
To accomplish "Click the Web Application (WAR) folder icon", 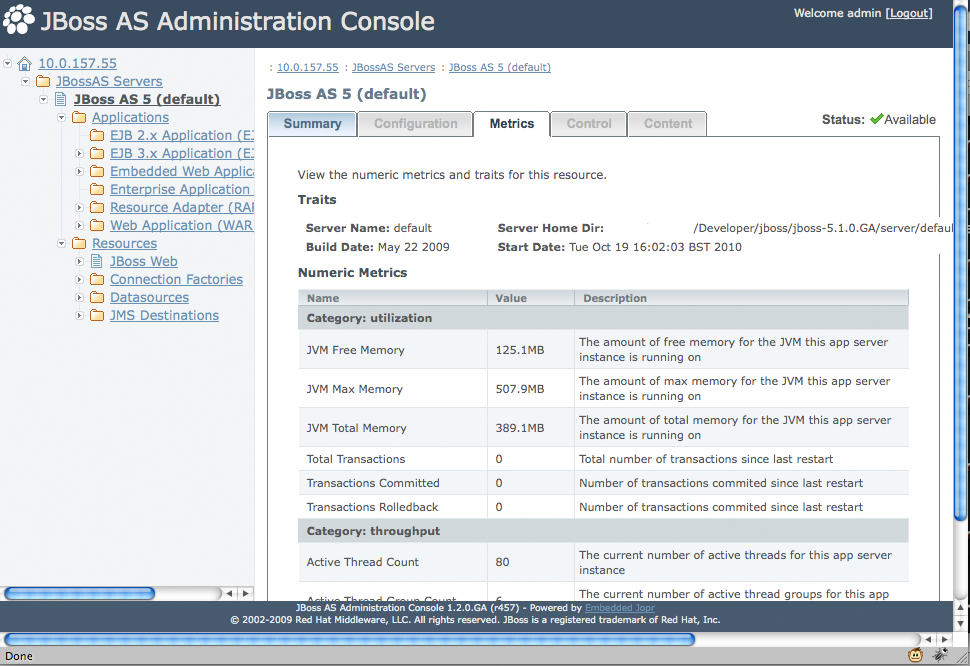I will [97, 225].
